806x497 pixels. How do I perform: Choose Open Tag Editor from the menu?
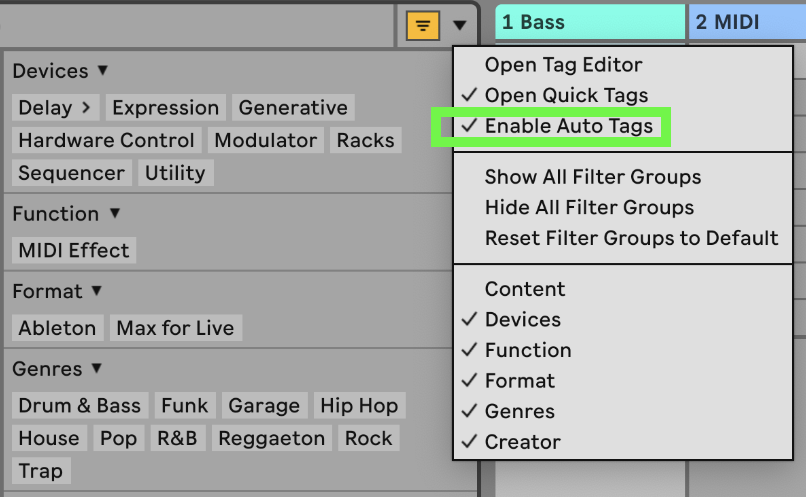click(x=563, y=65)
